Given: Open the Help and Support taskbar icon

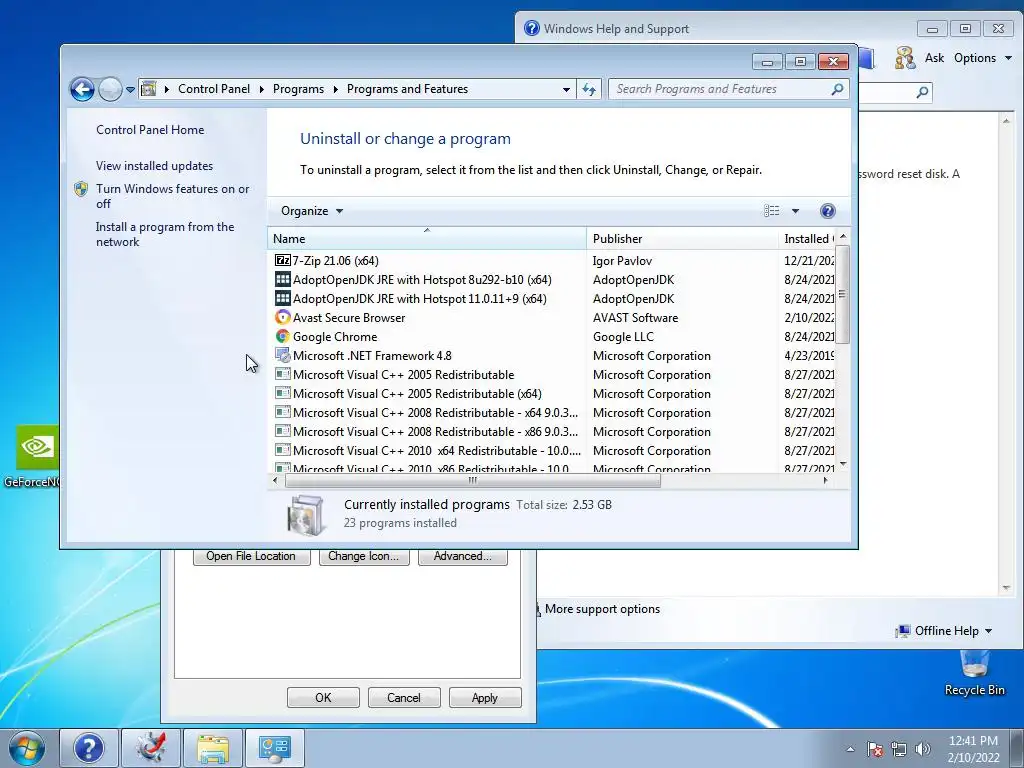Looking at the screenshot, I should 89,748.
